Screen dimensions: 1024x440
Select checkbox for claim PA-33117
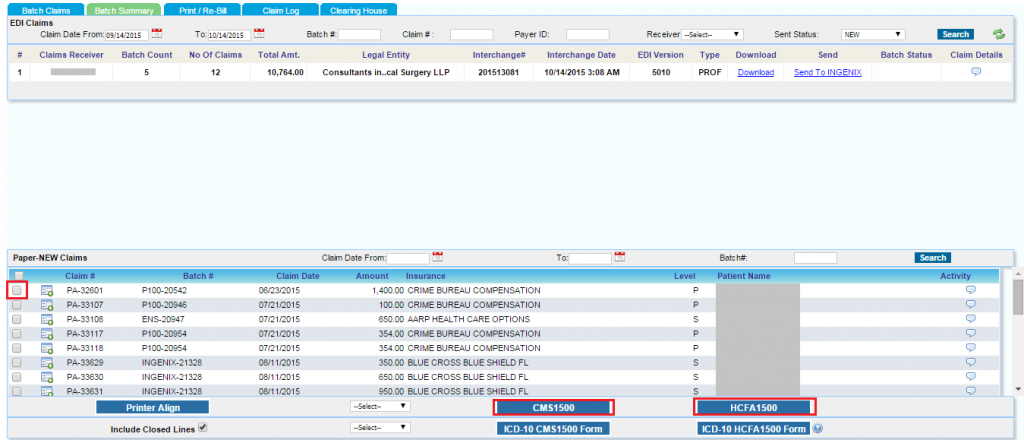point(17,334)
